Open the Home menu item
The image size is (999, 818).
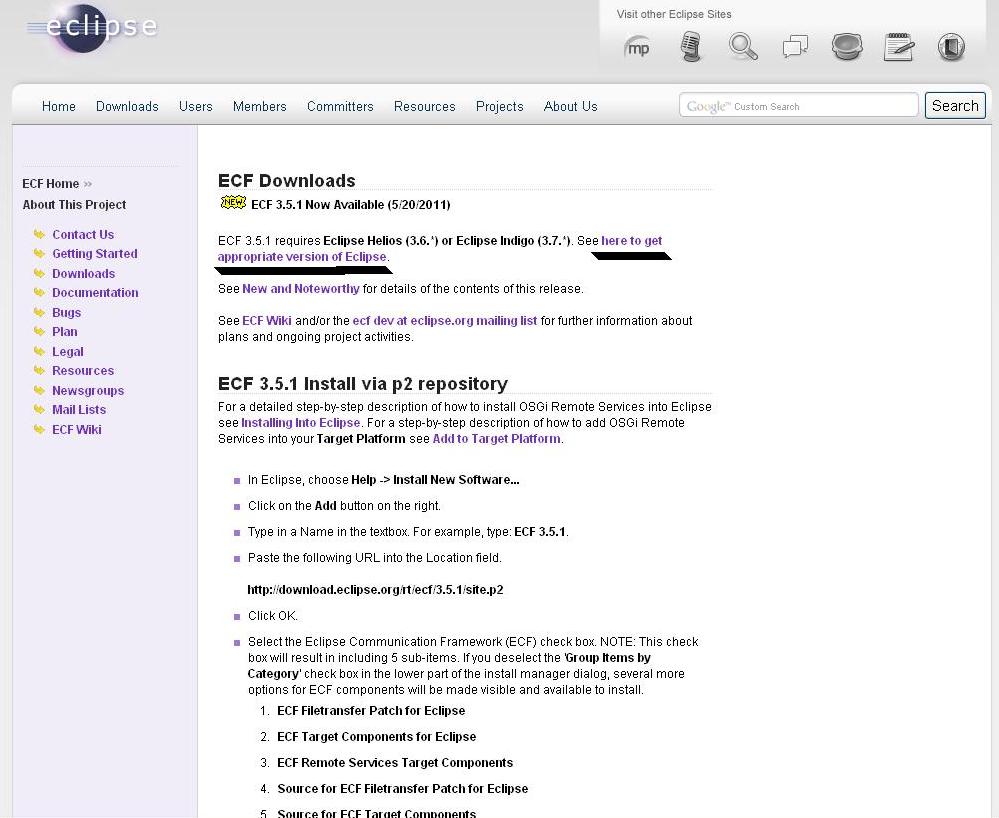[x=59, y=106]
